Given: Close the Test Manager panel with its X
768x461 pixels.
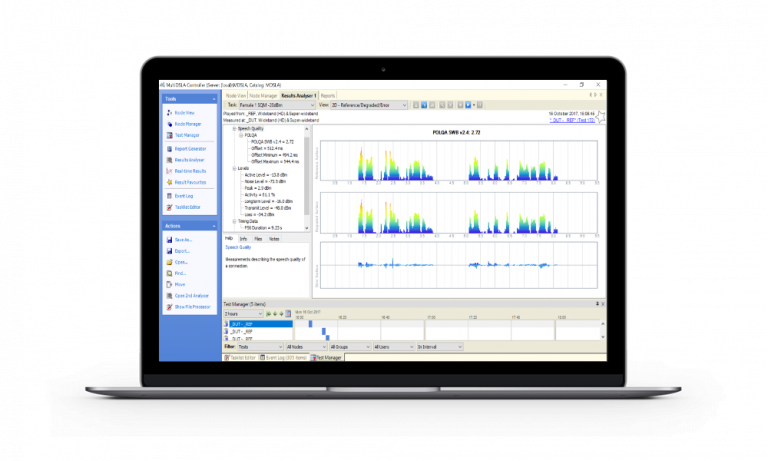Looking at the screenshot, I should click(x=602, y=304).
